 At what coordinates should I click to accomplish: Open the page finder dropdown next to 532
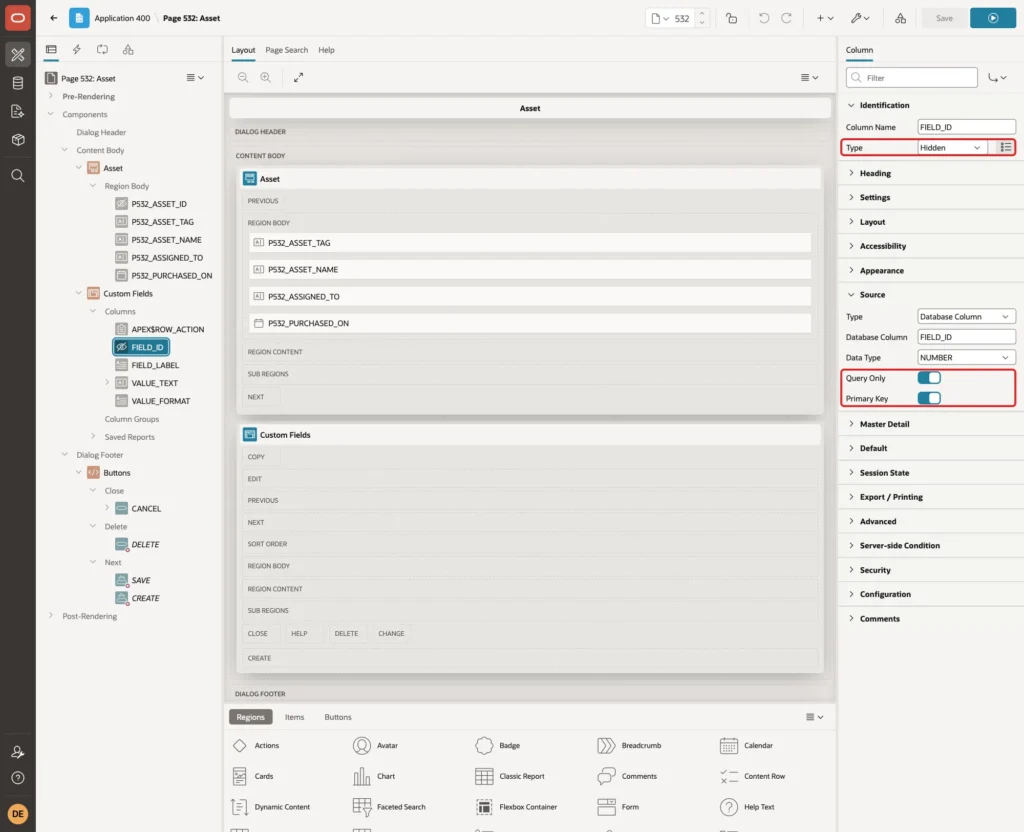(660, 18)
